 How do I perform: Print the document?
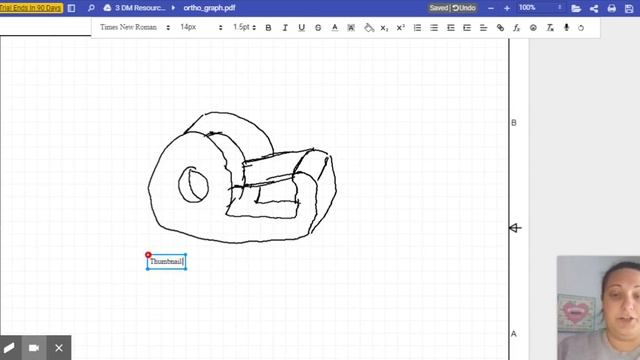[x=611, y=8]
